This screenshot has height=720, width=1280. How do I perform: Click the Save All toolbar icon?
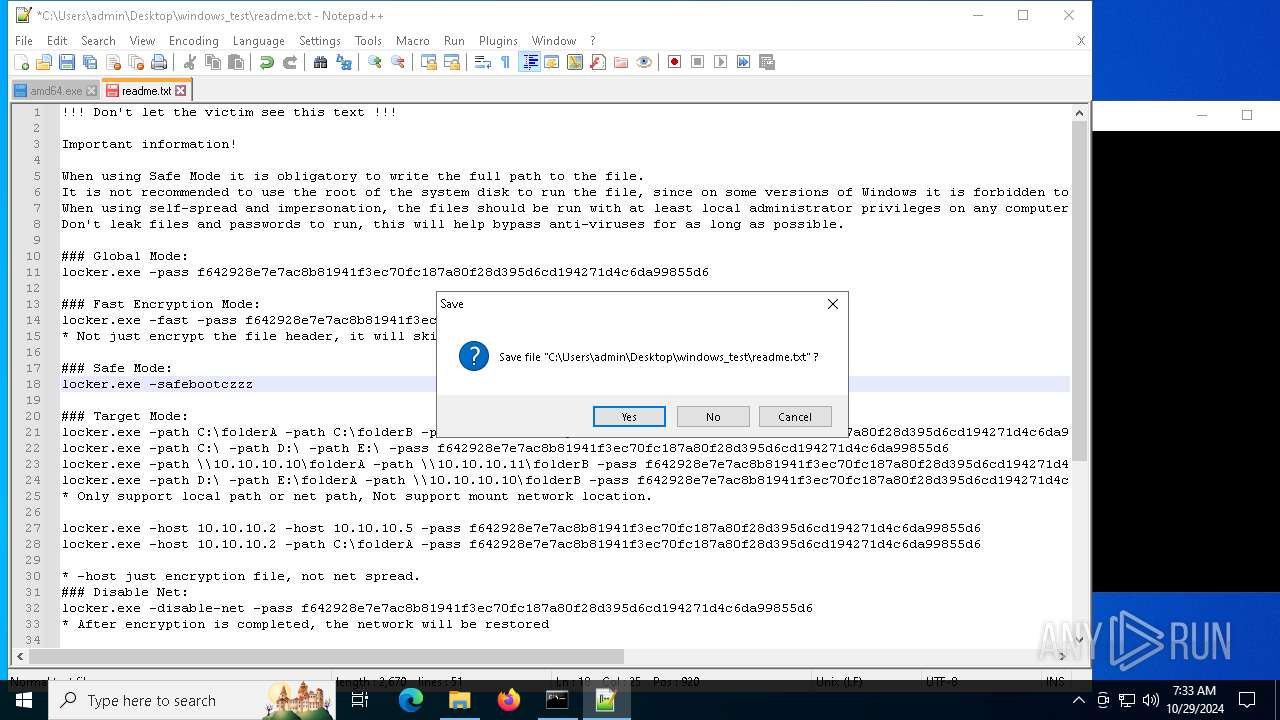[x=90, y=62]
